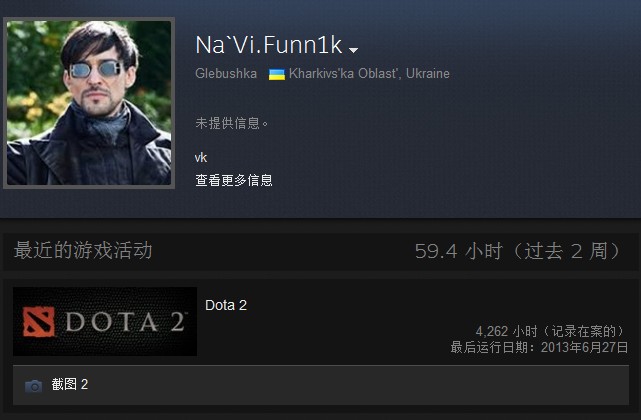
Task: Click the profile avatar picture
Action: (x=89, y=103)
